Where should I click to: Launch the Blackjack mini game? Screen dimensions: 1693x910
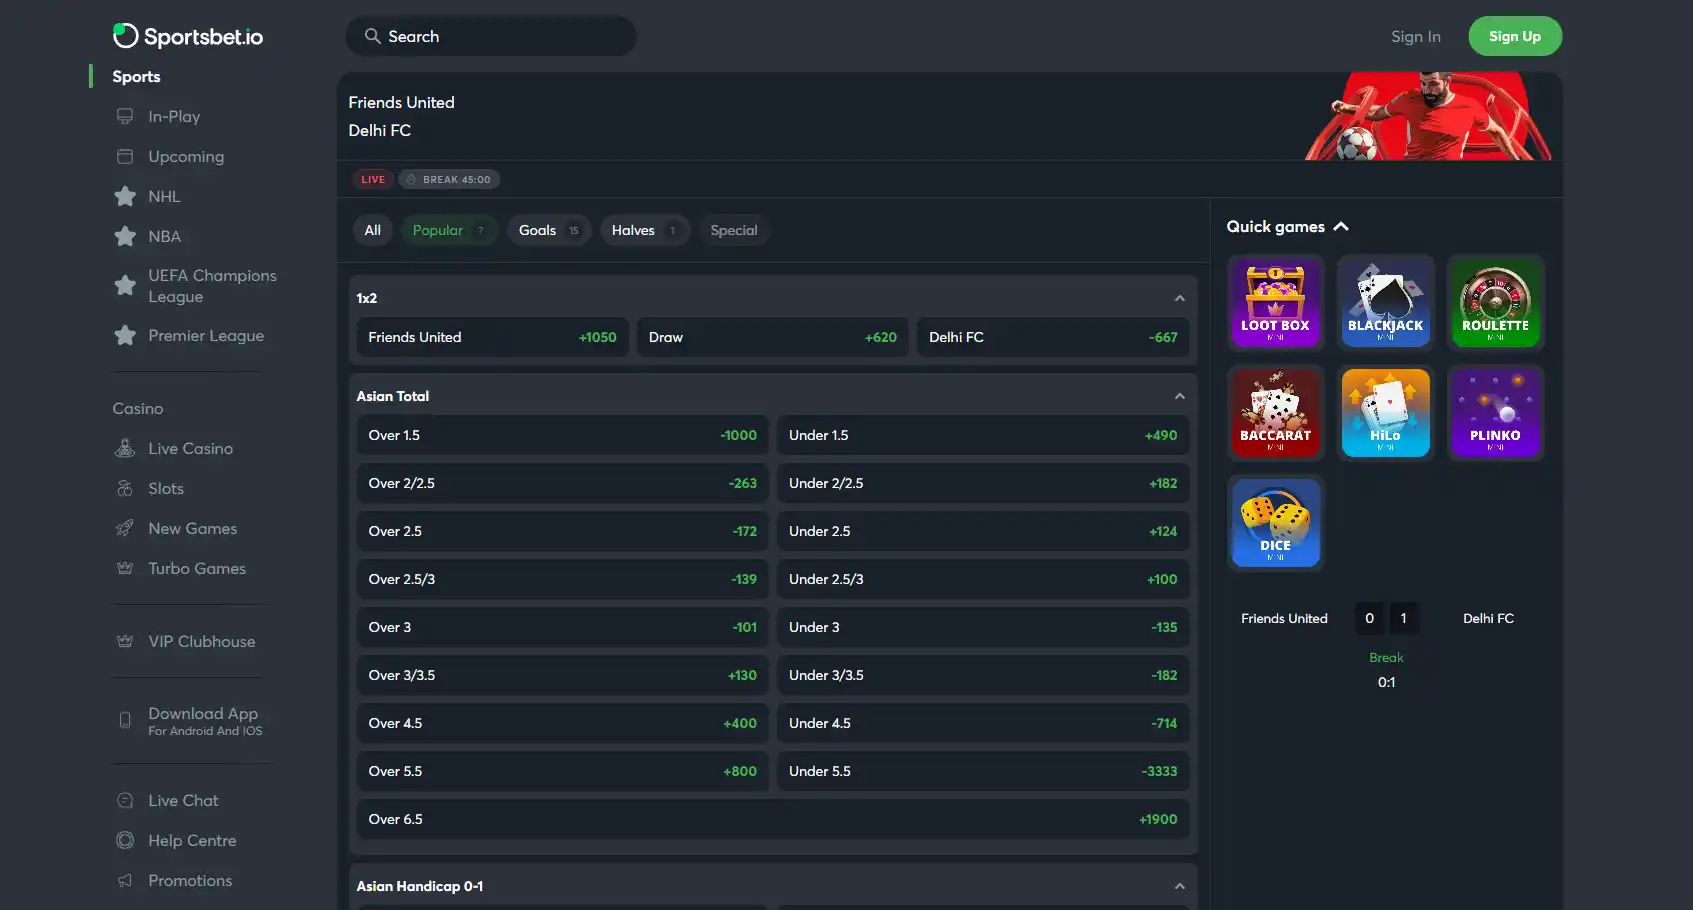click(x=1385, y=302)
